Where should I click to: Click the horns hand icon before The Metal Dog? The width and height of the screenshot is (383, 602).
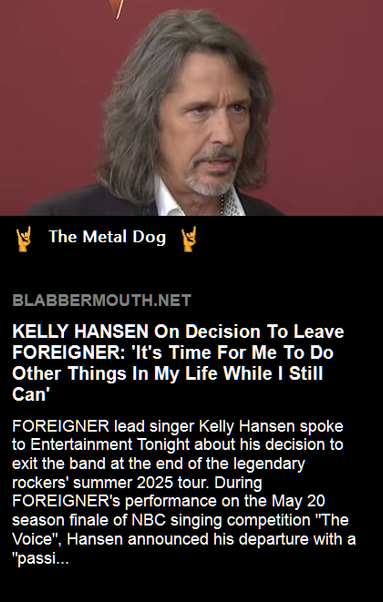click(x=23, y=239)
